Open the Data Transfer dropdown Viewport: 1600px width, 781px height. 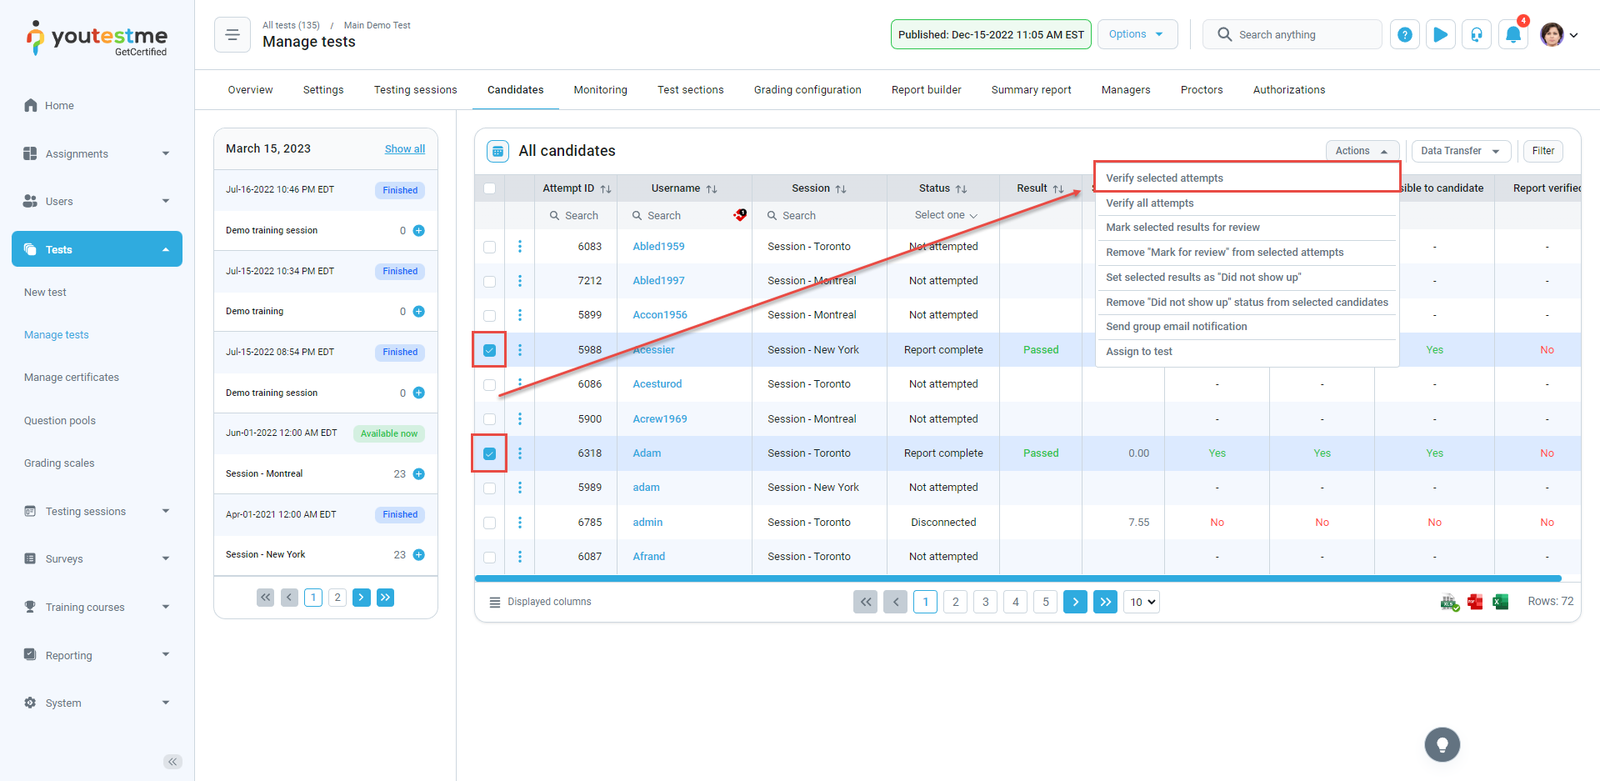pos(1460,151)
